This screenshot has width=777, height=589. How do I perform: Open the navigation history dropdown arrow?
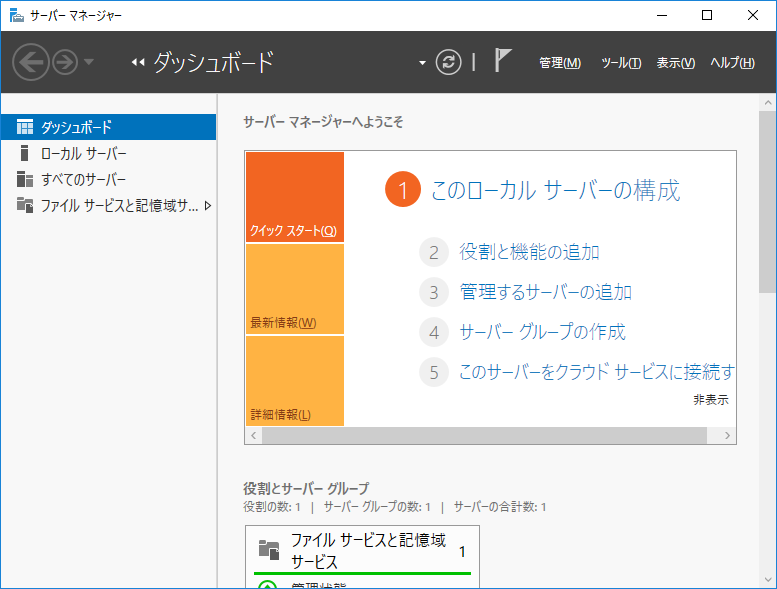pyautogui.click(x=89, y=62)
